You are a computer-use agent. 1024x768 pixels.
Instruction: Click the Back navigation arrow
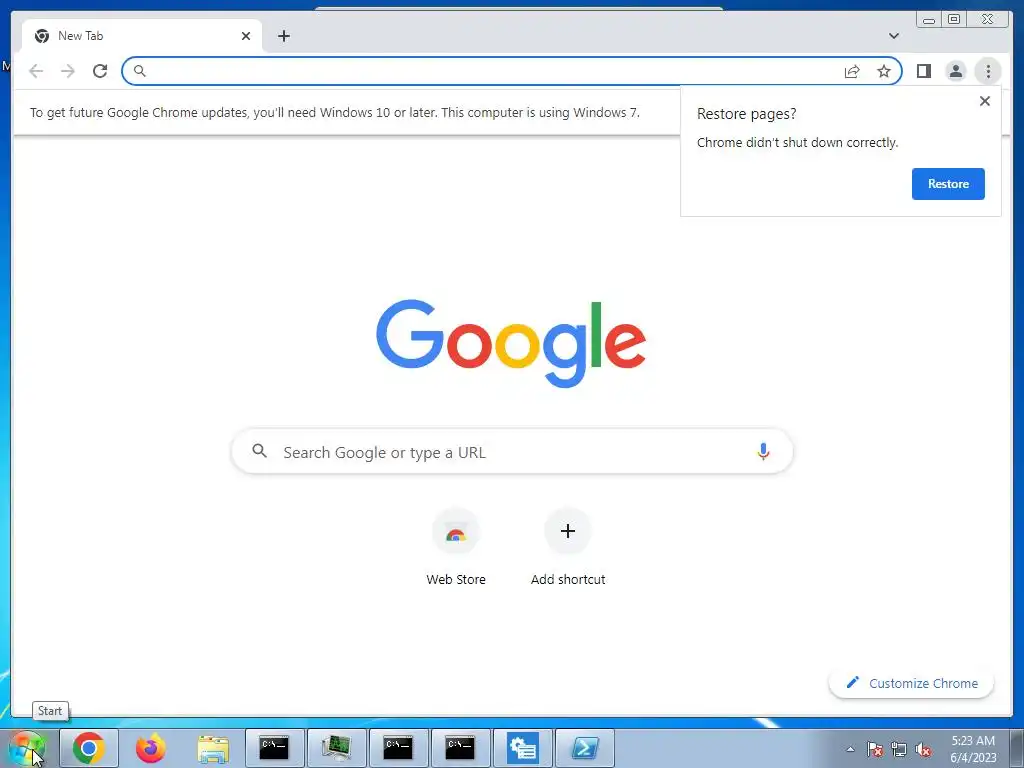36,71
